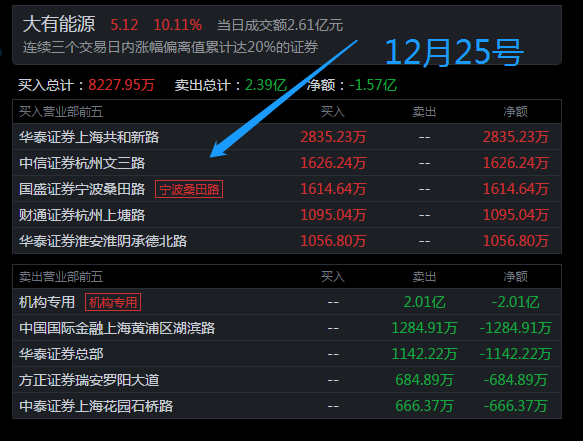Click 卖出 column header in sellers table

click(x=424, y=277)
